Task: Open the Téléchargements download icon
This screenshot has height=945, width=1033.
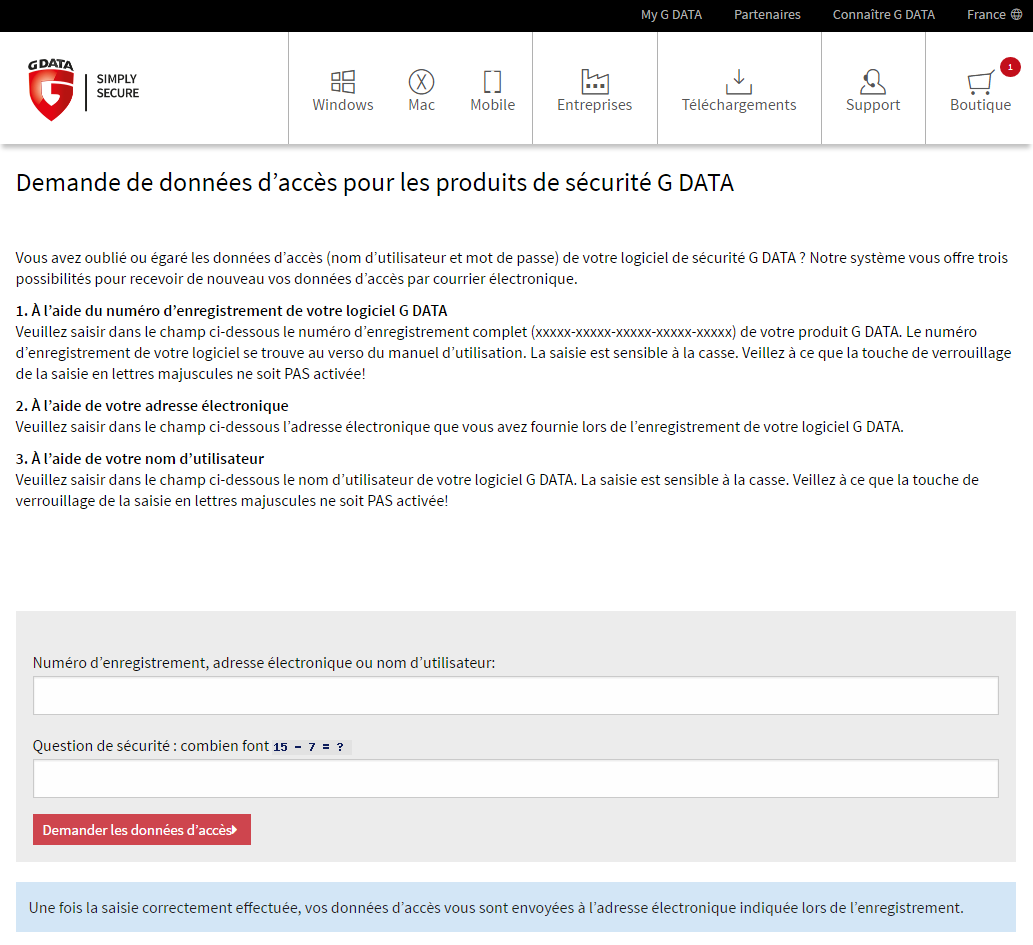Action: [x=739, y=82]
